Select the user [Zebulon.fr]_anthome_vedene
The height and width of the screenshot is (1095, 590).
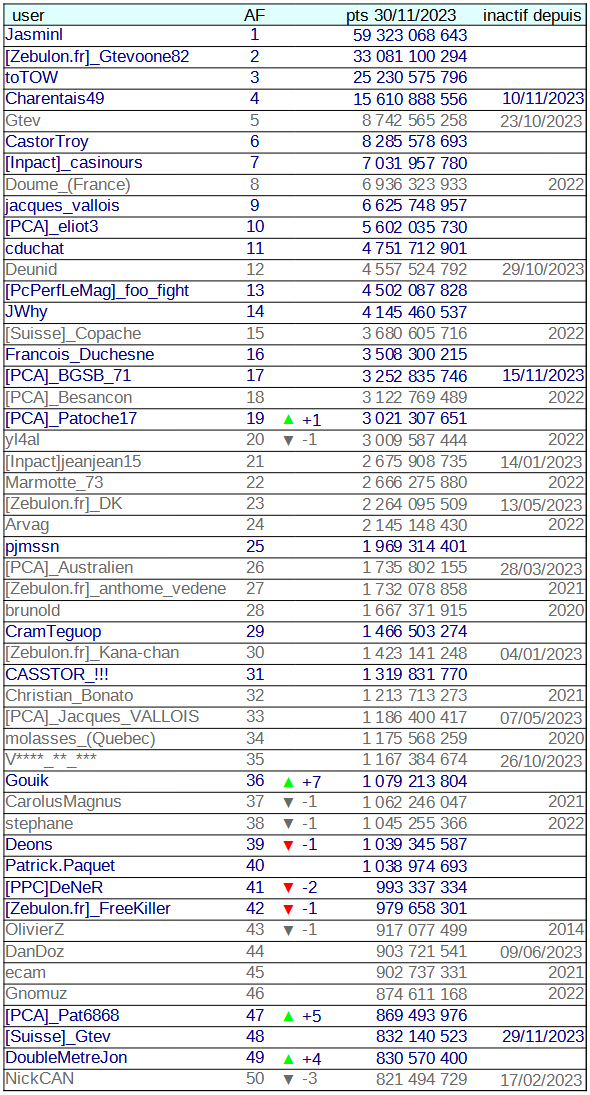click(x=115, y=589)
